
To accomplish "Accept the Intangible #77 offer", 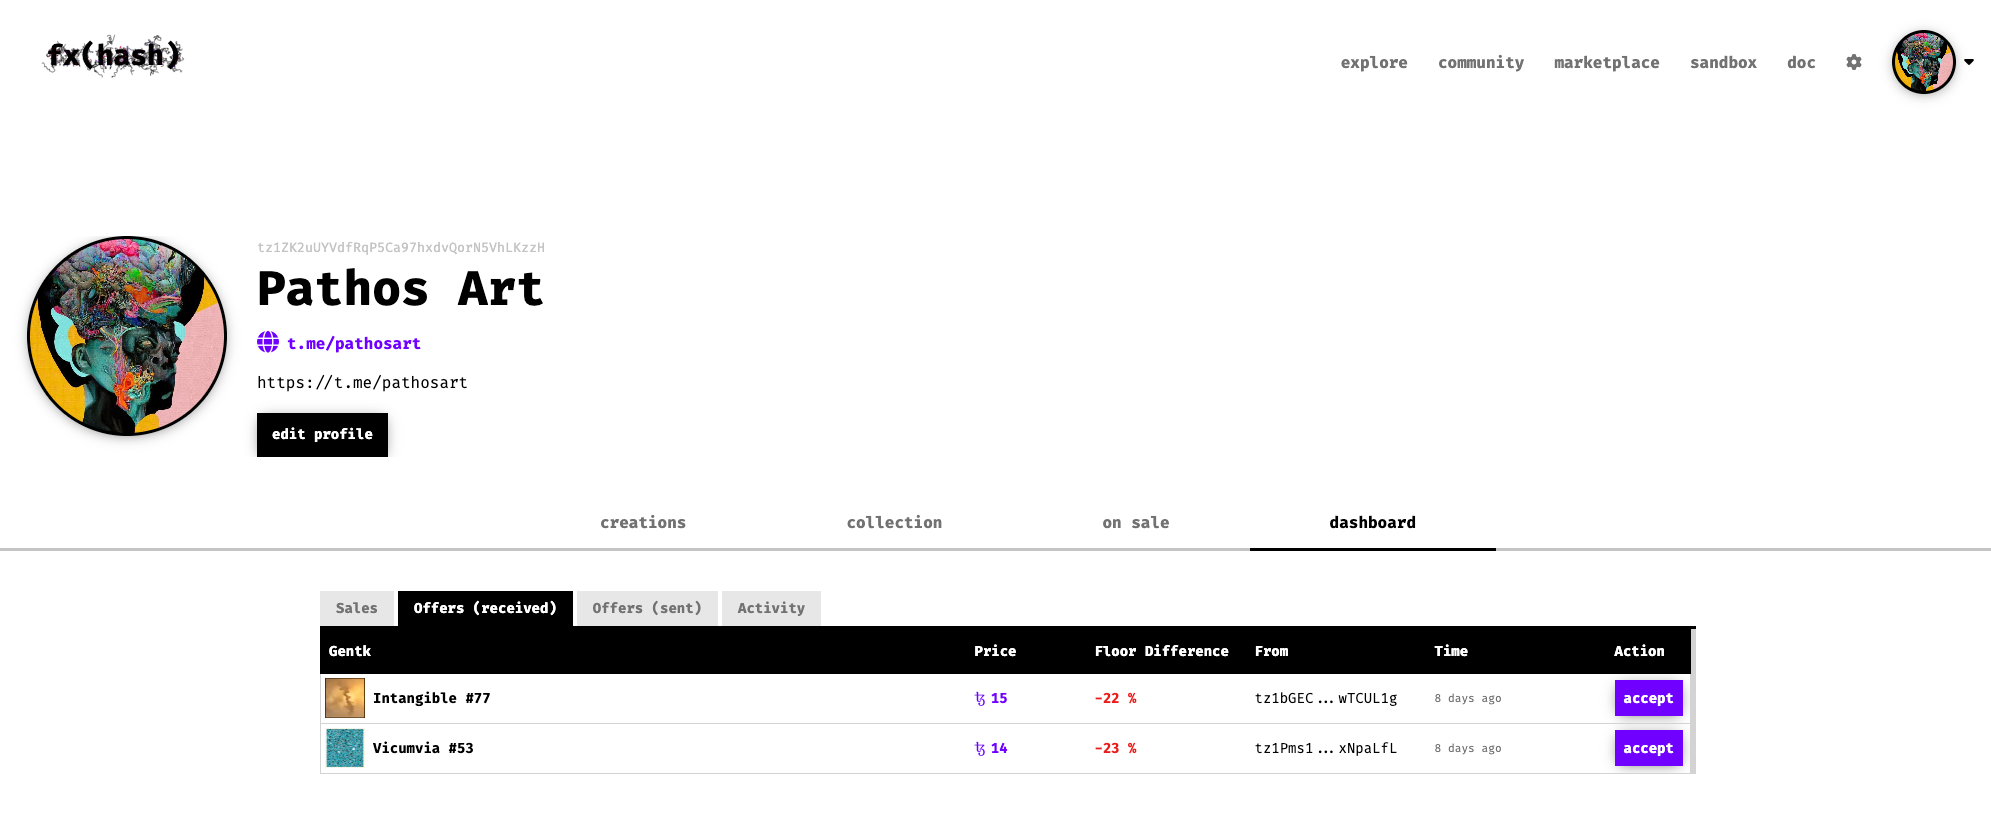I will point(1648,698).
